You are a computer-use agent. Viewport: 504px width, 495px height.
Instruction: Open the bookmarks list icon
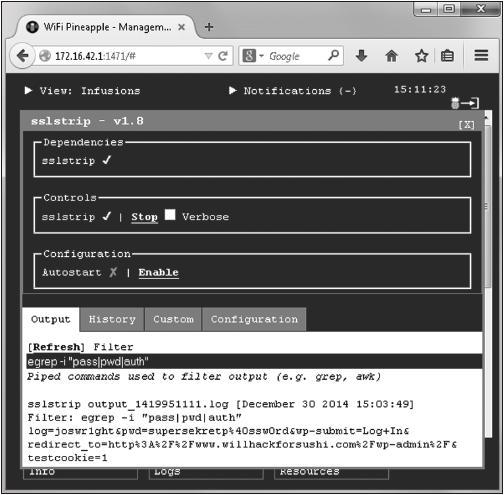[x=447, y=56]
